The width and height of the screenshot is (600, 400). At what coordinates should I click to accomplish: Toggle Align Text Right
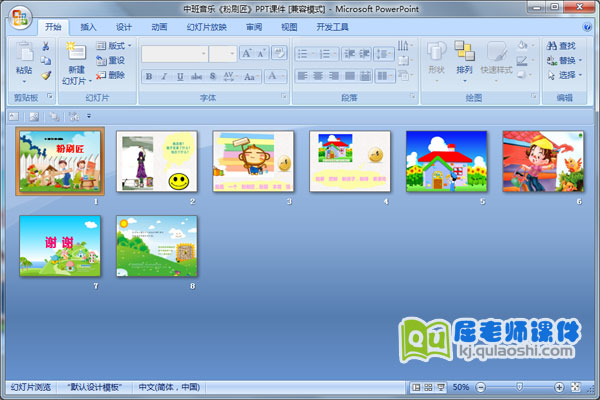[334, 76]
